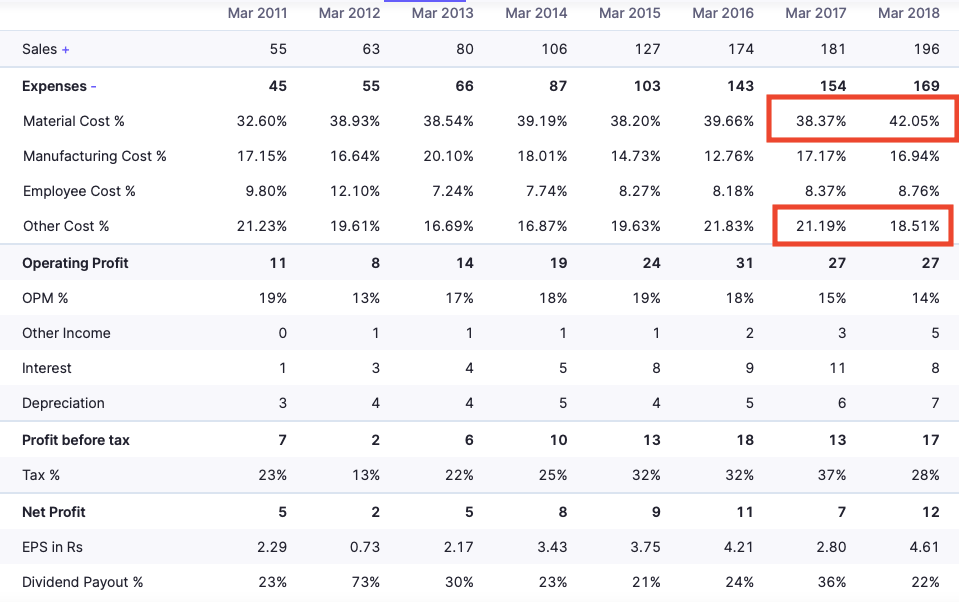Expand Sales row with plus icon

[66, 49]
